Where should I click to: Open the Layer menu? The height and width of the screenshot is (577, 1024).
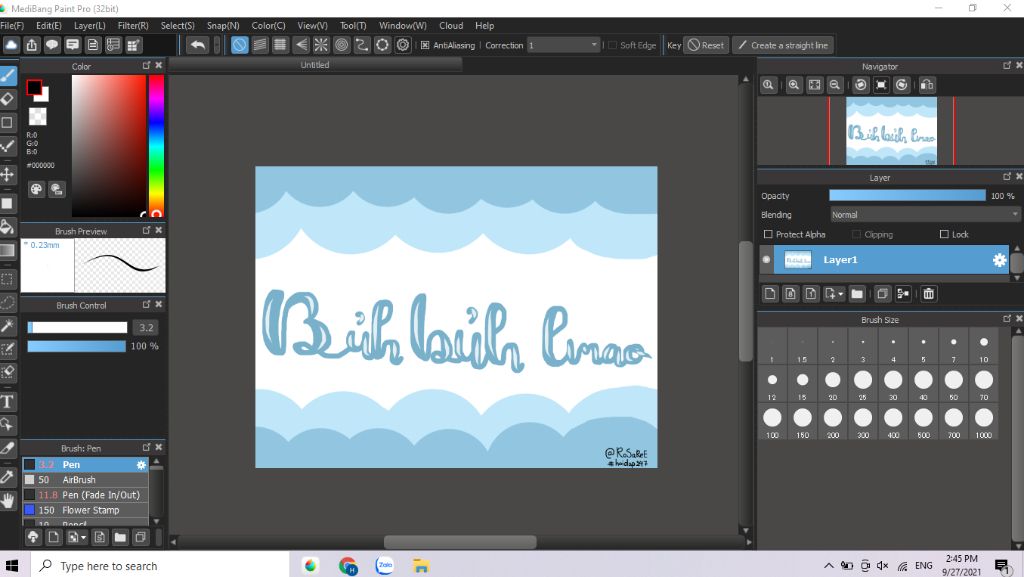tap(89, 25)
